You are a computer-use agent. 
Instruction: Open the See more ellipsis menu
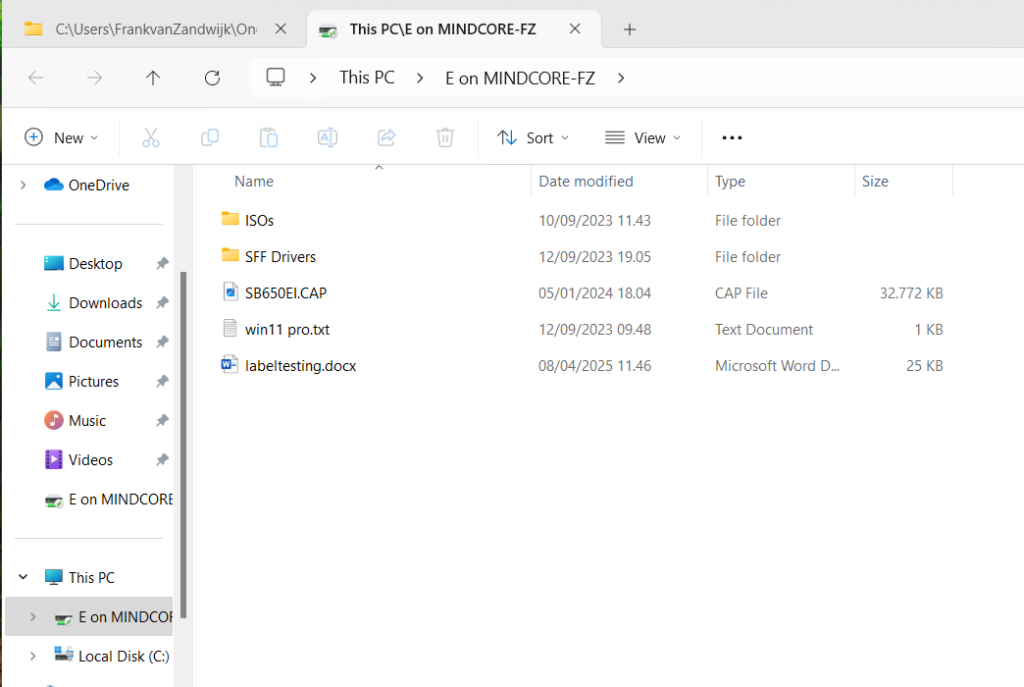tap(732, 138)
